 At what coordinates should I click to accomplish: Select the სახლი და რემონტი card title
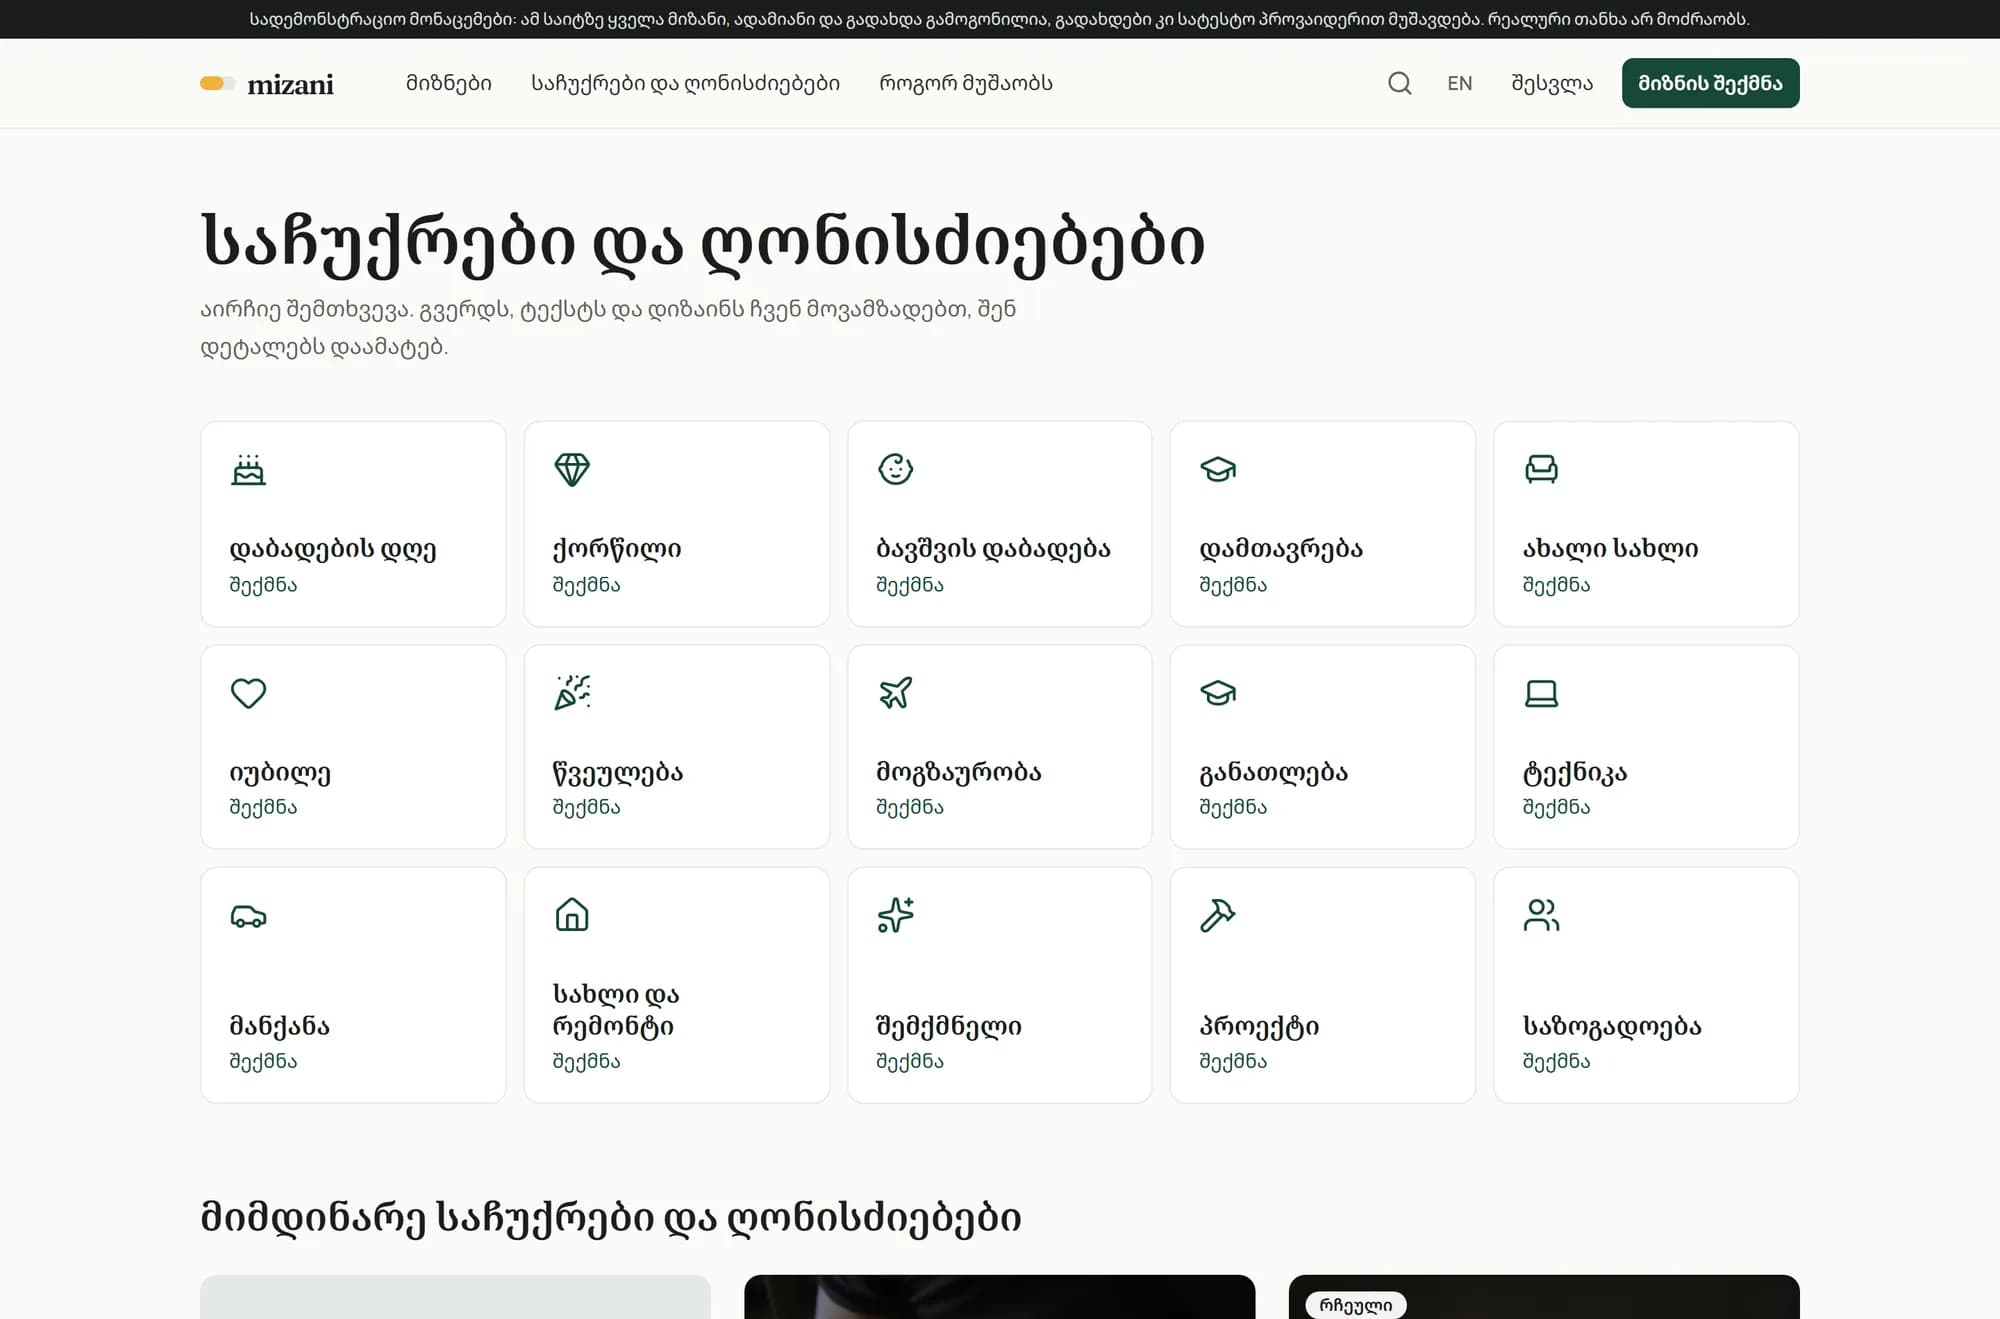click(616, 1010)
